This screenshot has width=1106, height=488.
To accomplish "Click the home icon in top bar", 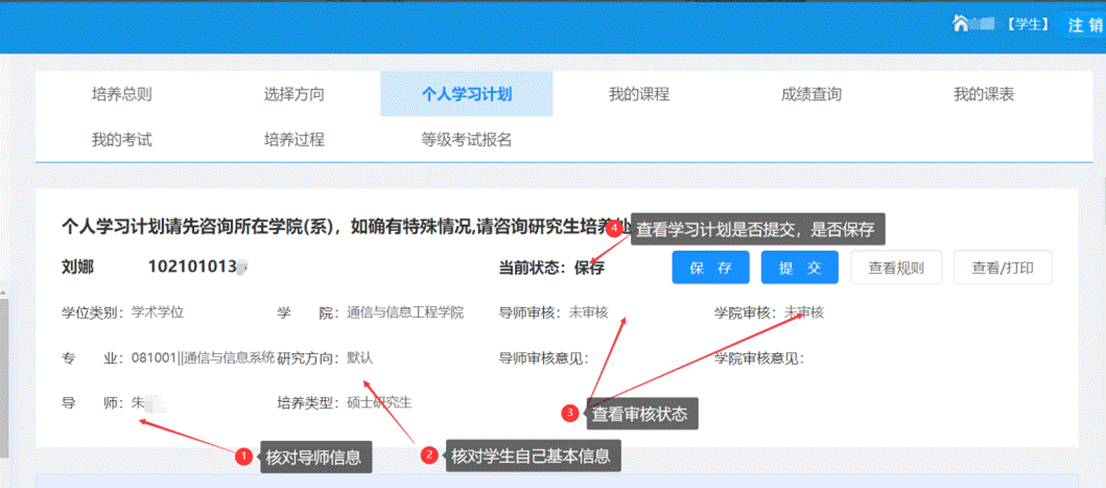I will (961, 23).
